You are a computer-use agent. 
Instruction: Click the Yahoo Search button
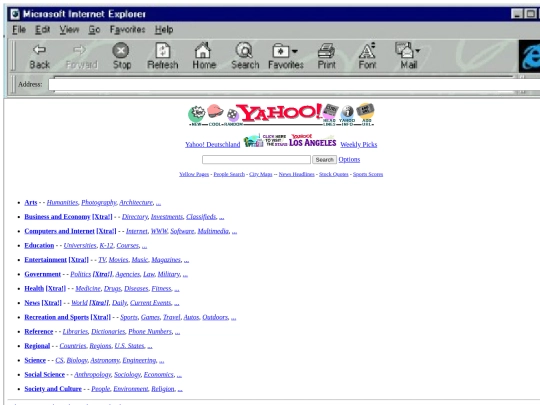(324, 159)
